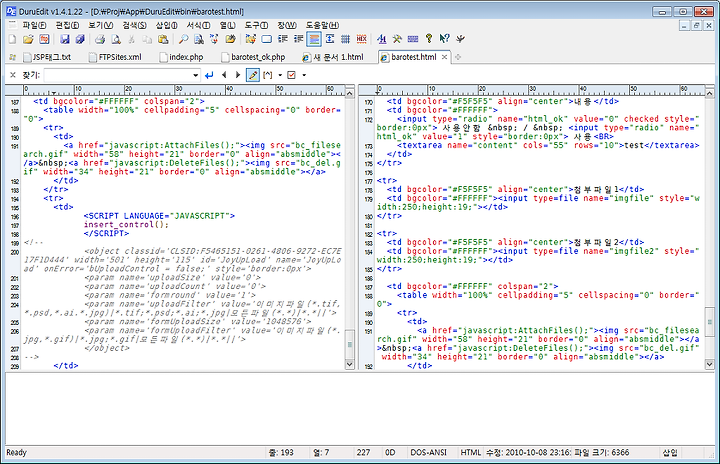Image resolution: width=720 pixels, height=464 pixels.
Task: Open the 도움말(H) menu
Action: click(322, 25)
